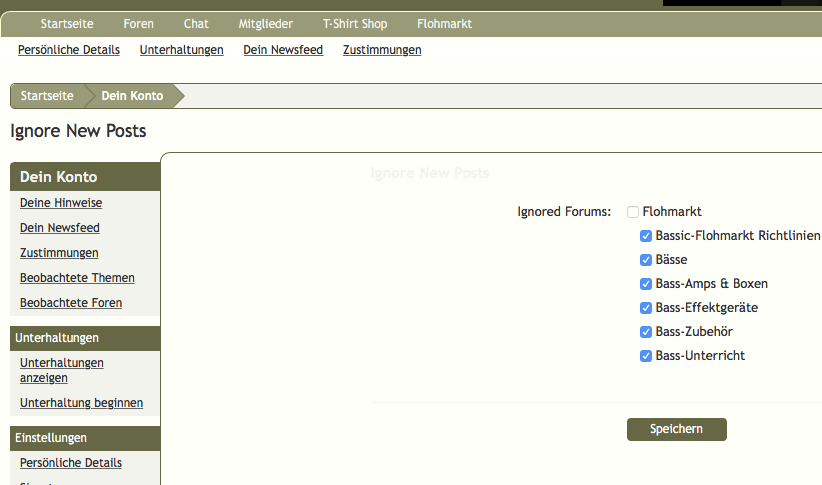Check the Flohmarkt ignored forum checkbox
The image size is (822, 485).
[633, 212]
